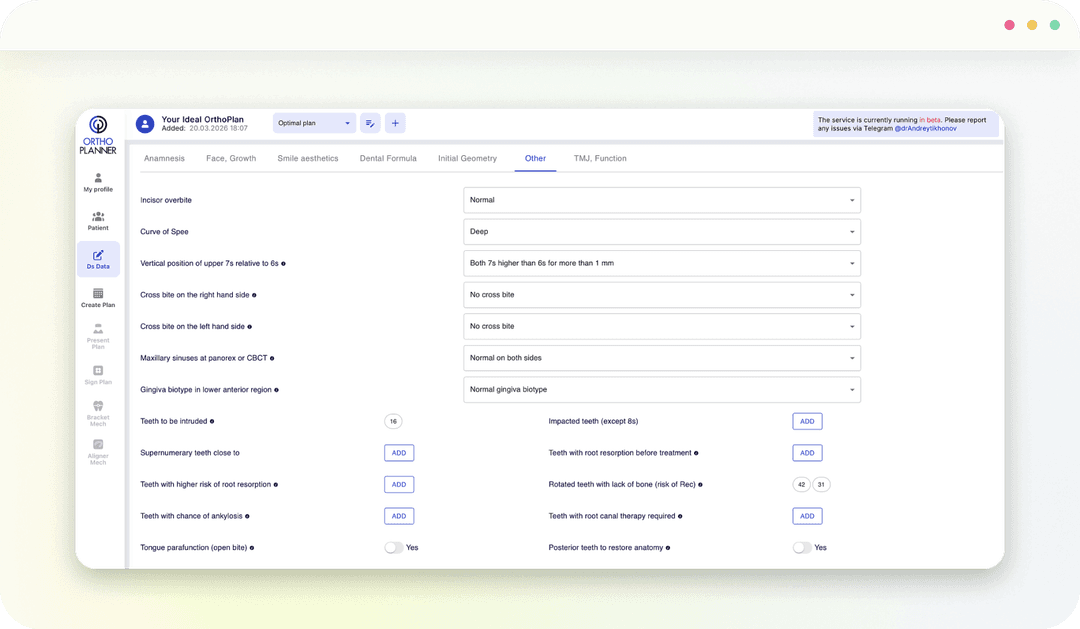Click the plus icon to add plan
Image resolution: width=1080 pixels, height=629 pixels.
point(395,123)
